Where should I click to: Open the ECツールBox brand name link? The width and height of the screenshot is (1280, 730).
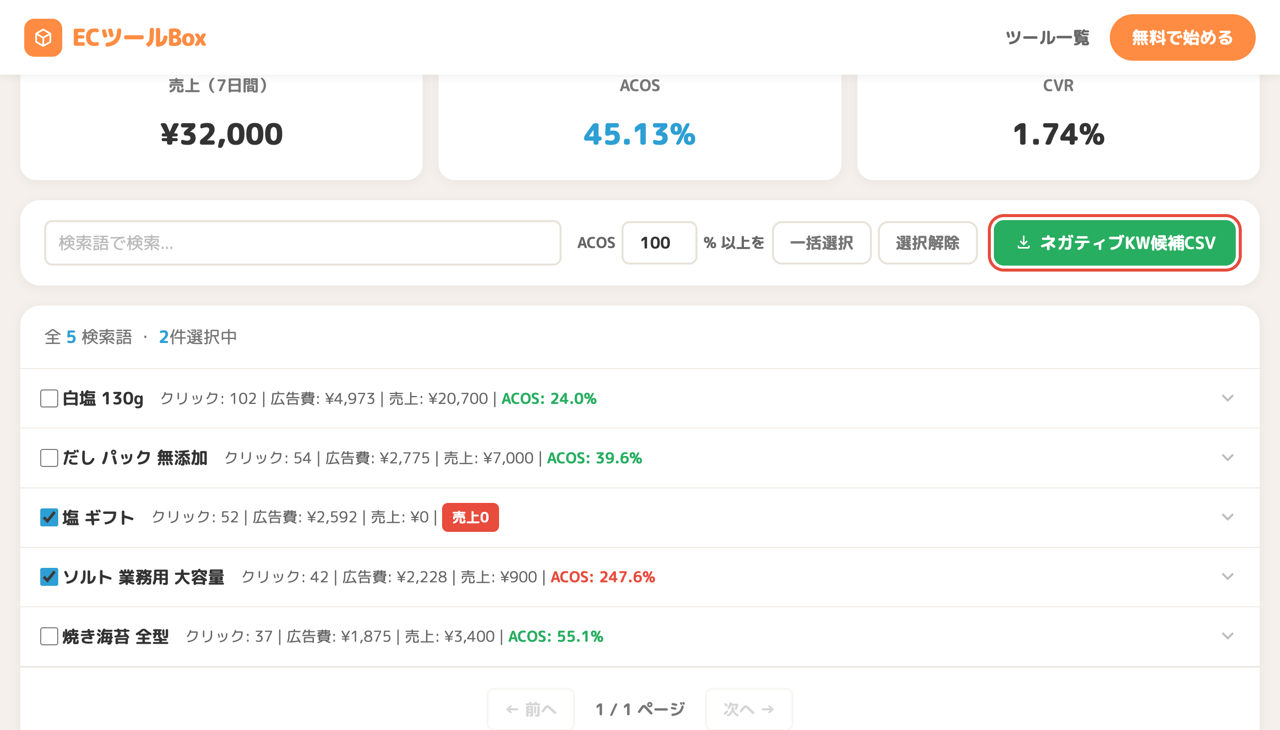(x=139, y=38)
